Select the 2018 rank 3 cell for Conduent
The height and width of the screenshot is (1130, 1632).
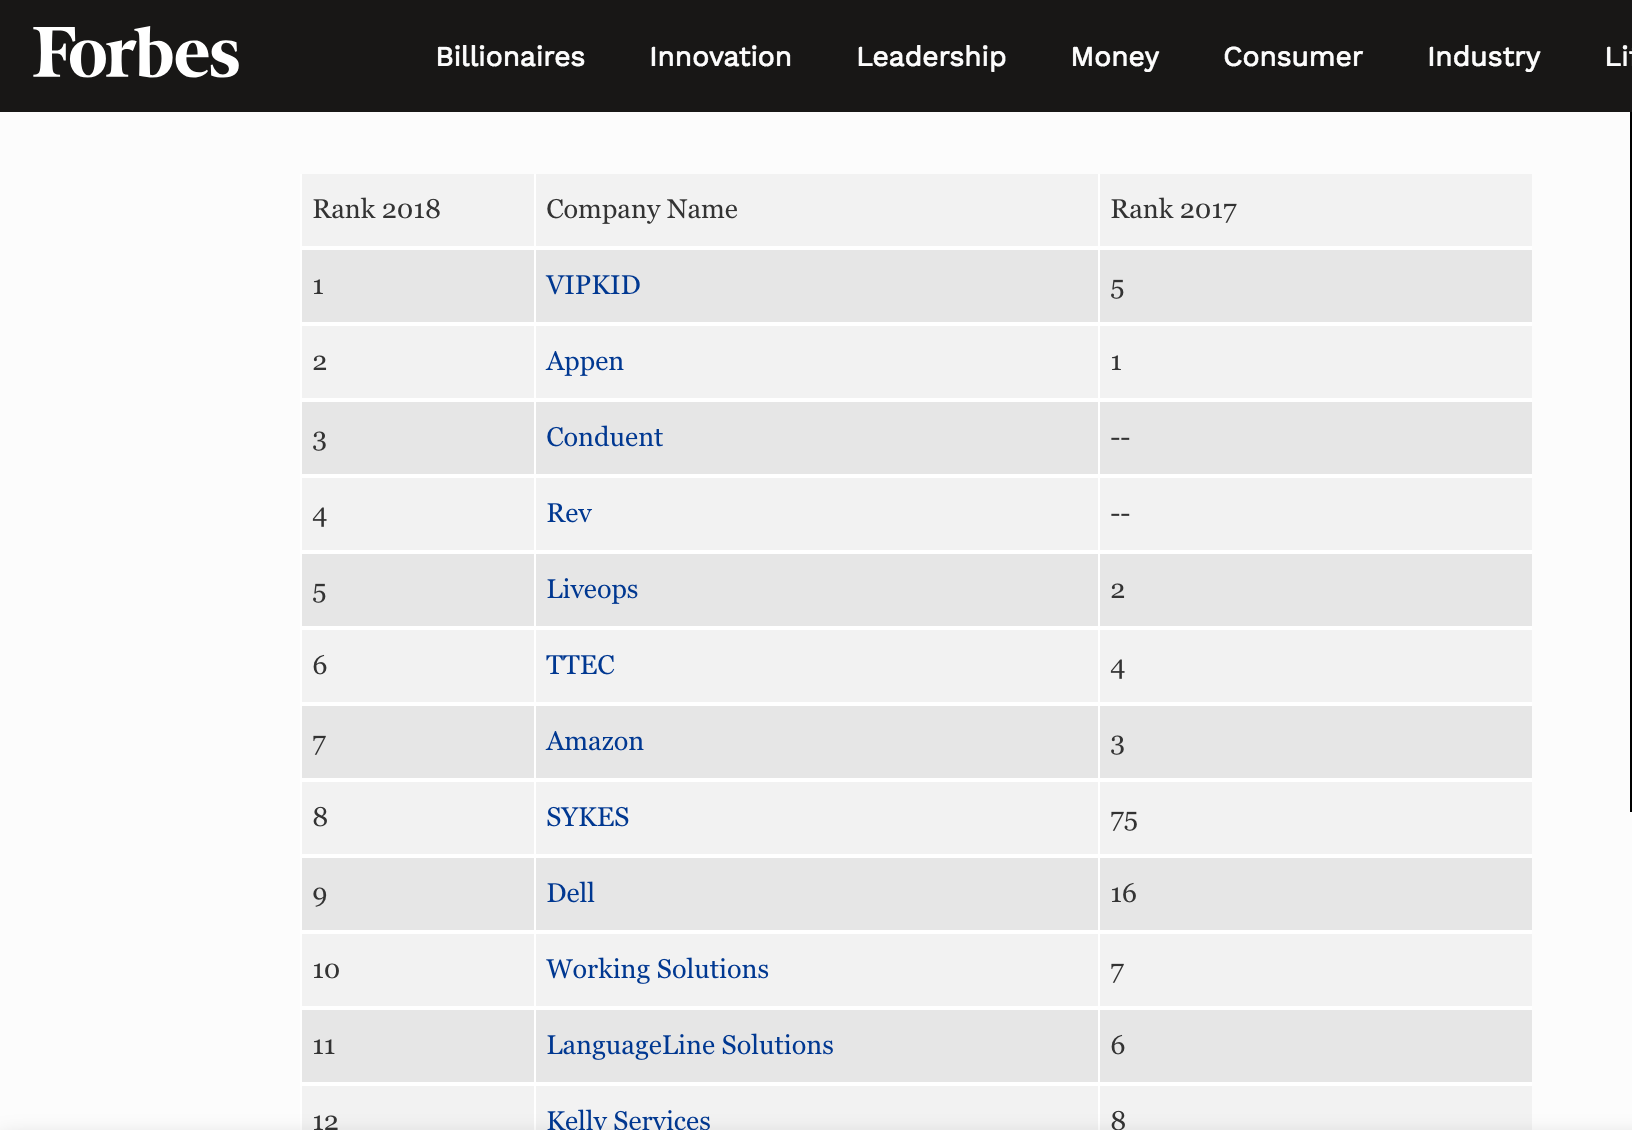tap(418, 438)
